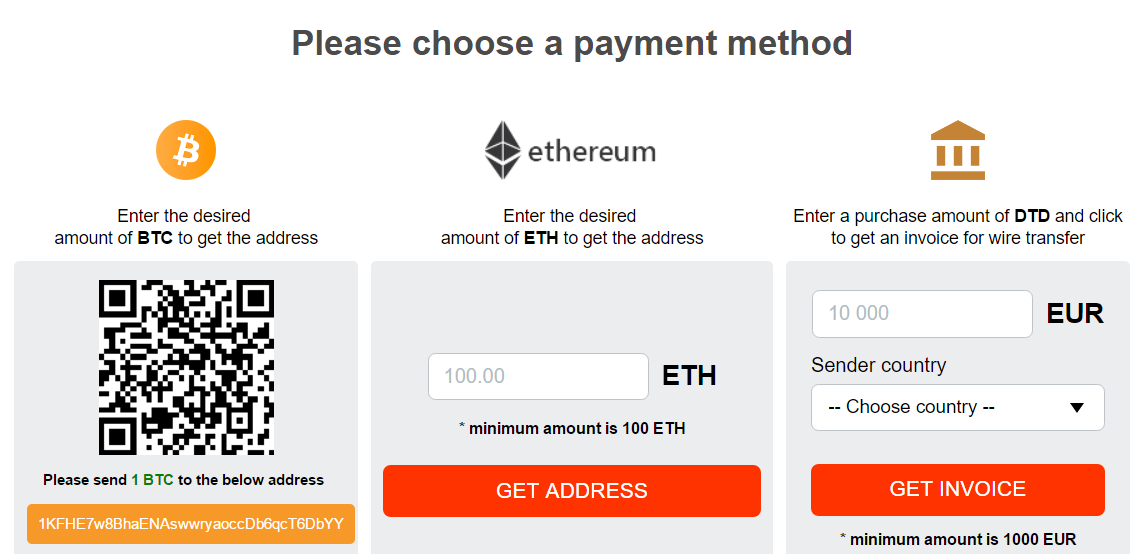The image size is (1142, 554).
Task: Click the green 1 BTC amount text
Action: click(152, 480)
